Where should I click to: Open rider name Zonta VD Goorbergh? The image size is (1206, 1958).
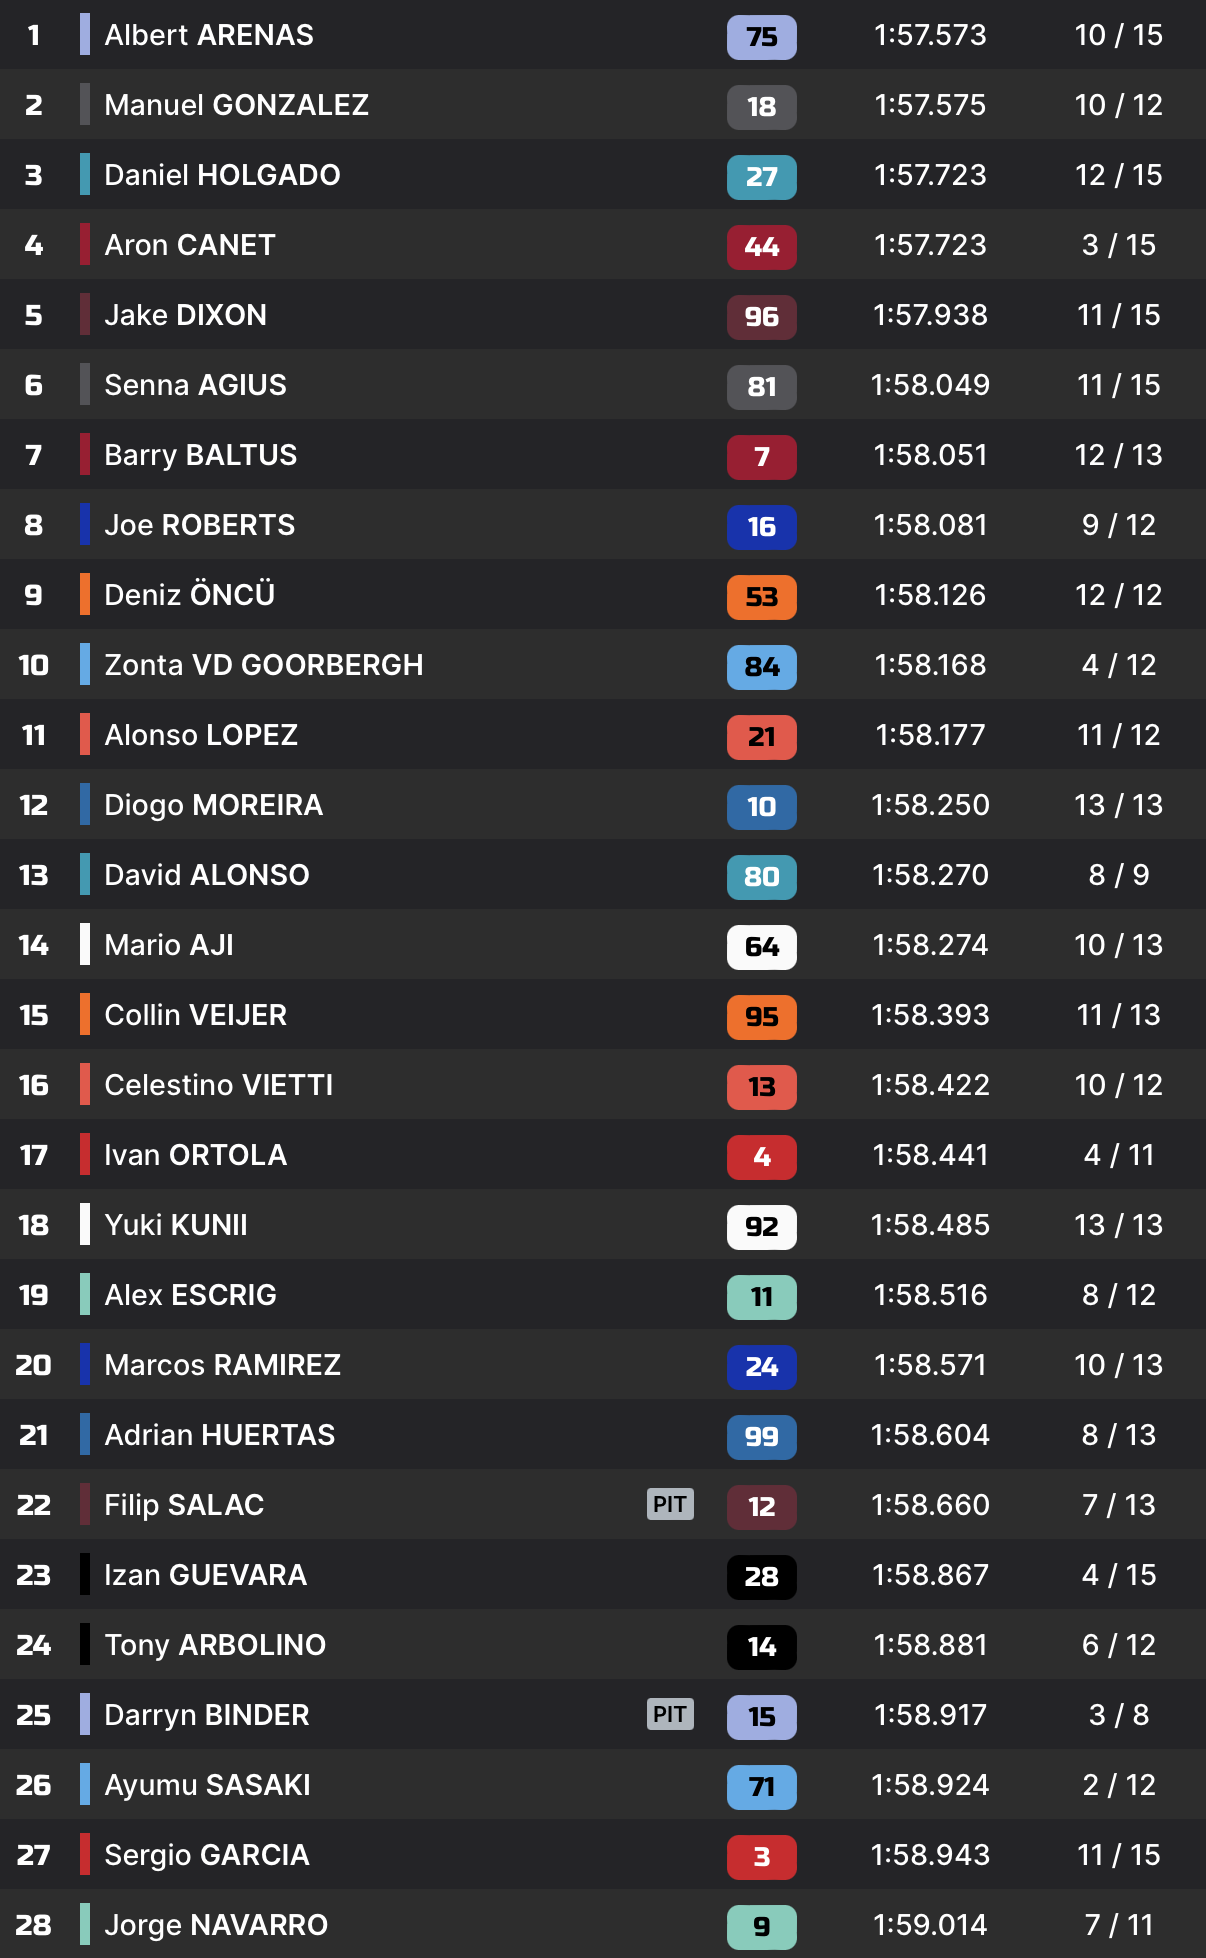[263, 665]
